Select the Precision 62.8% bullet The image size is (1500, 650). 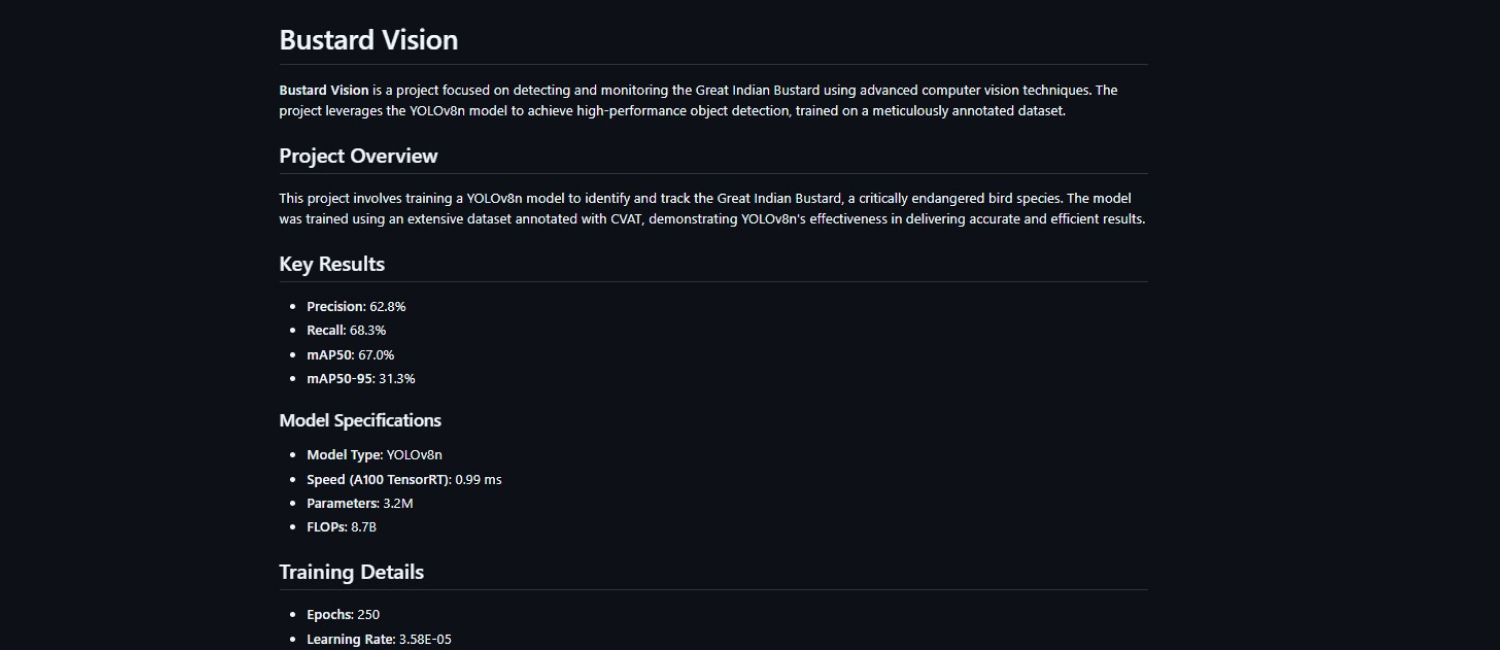(356, 306)
